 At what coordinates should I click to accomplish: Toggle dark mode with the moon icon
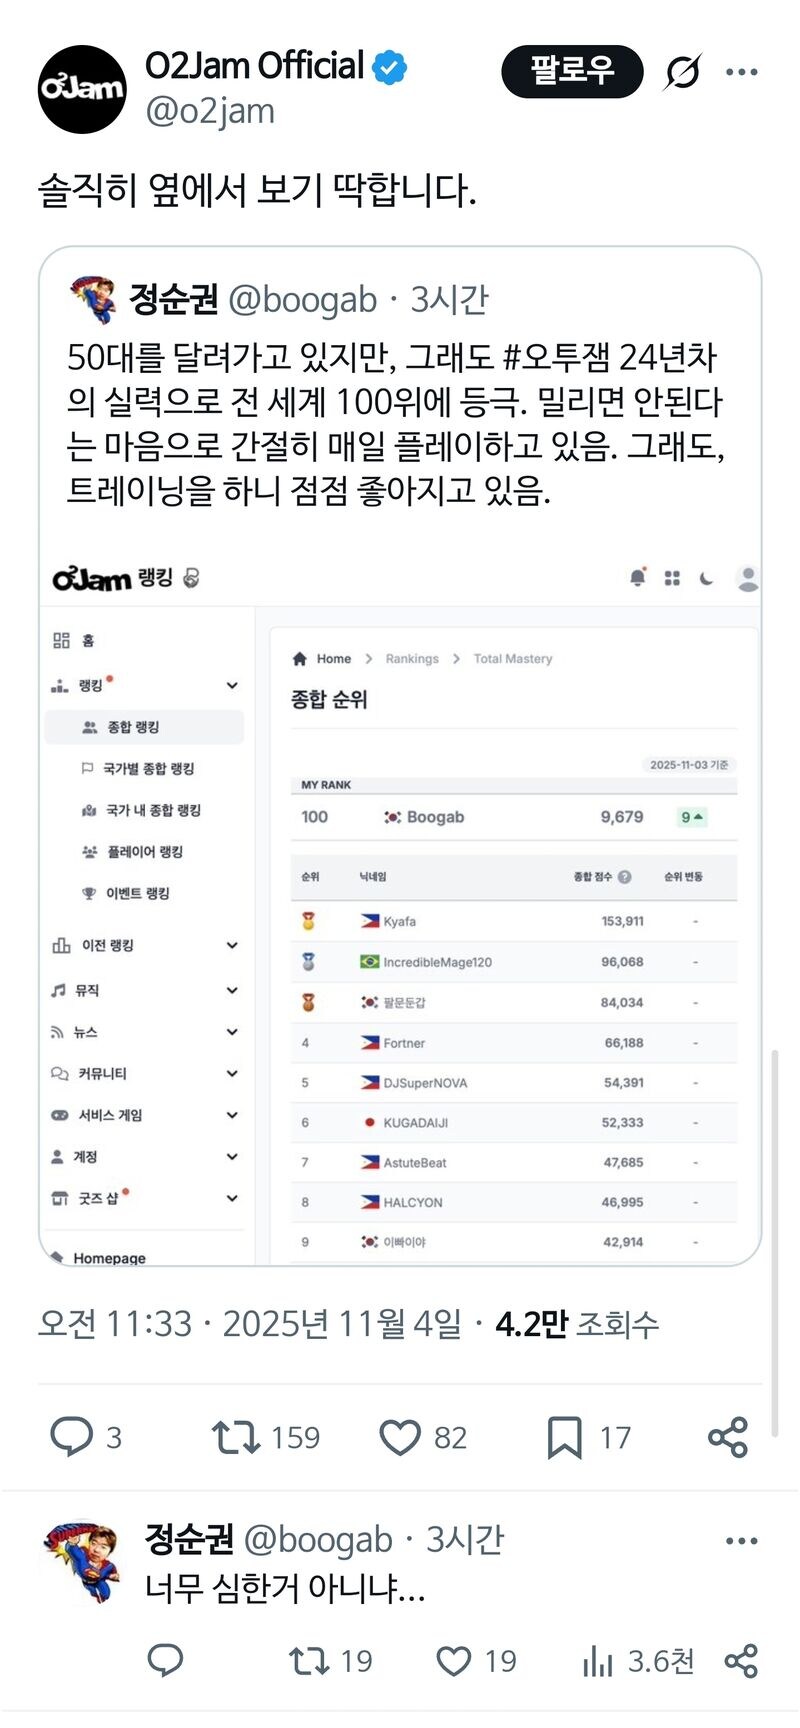coord(706,577)
